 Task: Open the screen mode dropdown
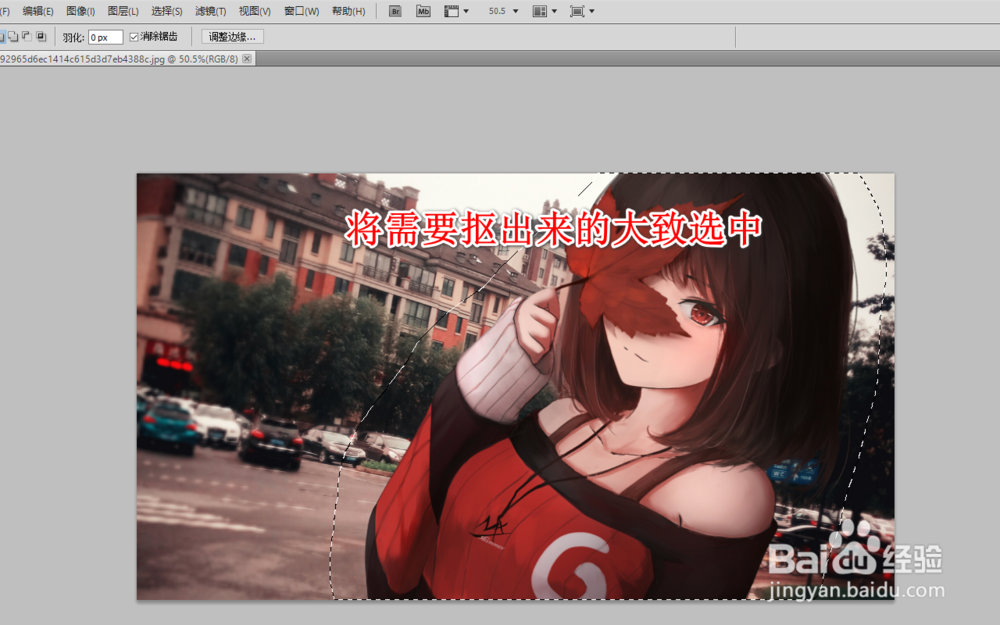click(582, 11)
